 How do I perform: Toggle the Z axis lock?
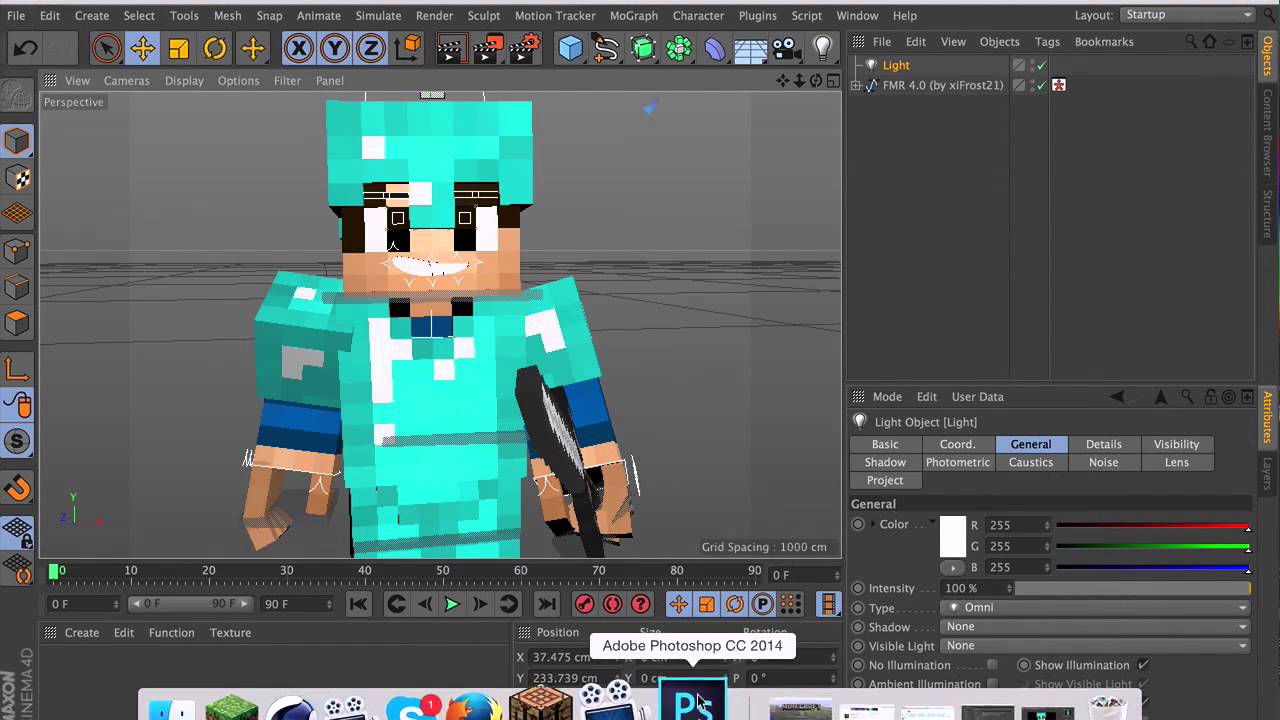pos(371,48)
